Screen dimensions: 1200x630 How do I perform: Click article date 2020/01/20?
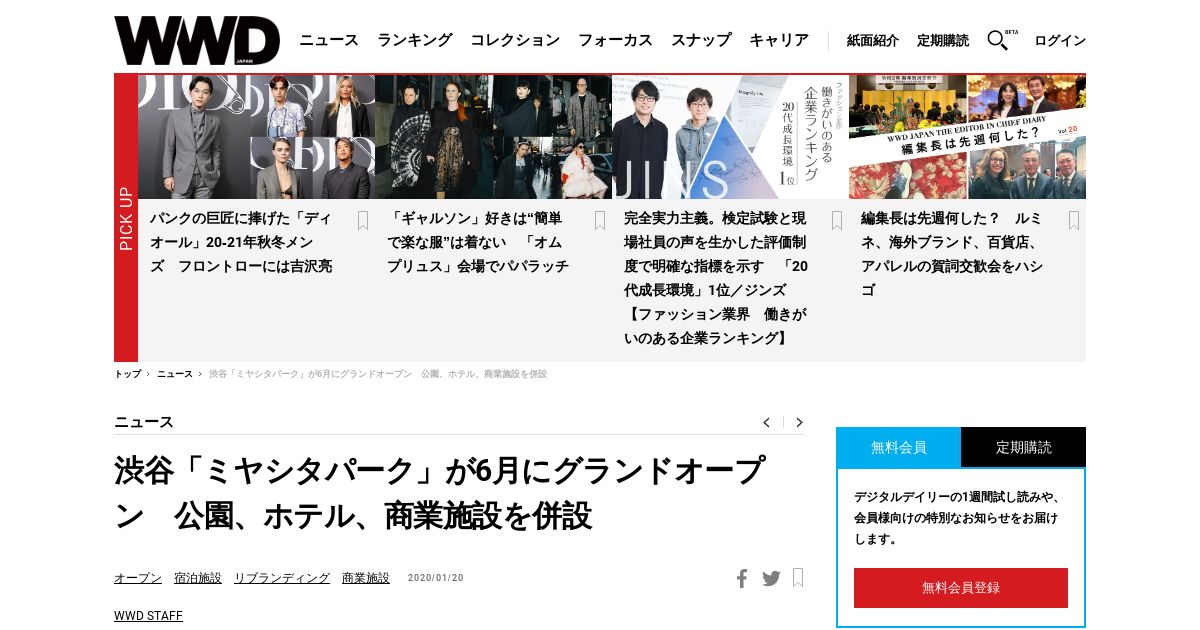click(x=436, y=578)
